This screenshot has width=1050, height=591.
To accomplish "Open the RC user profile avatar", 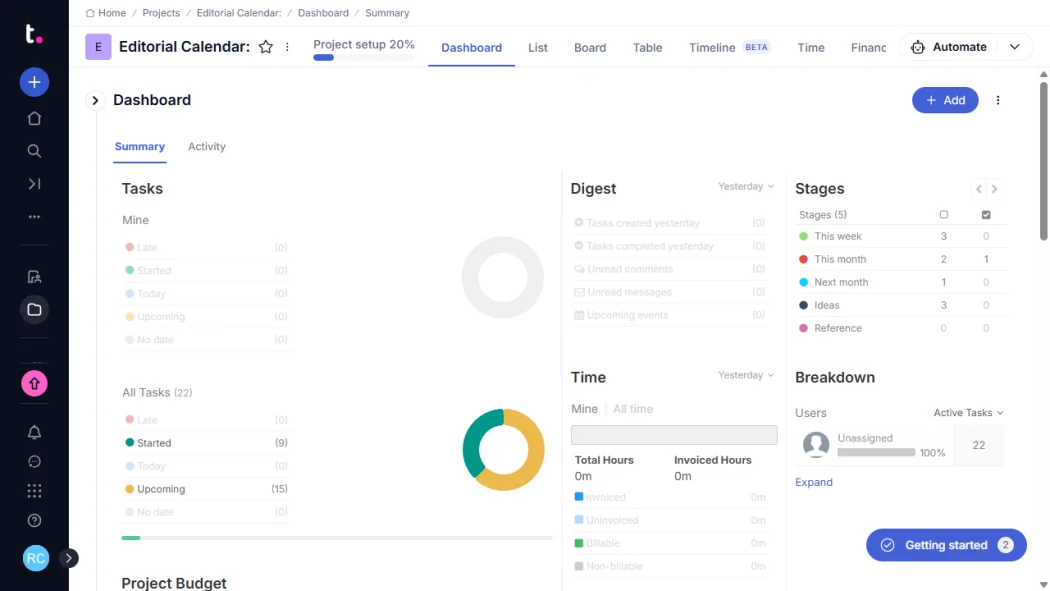I will 35,558.
